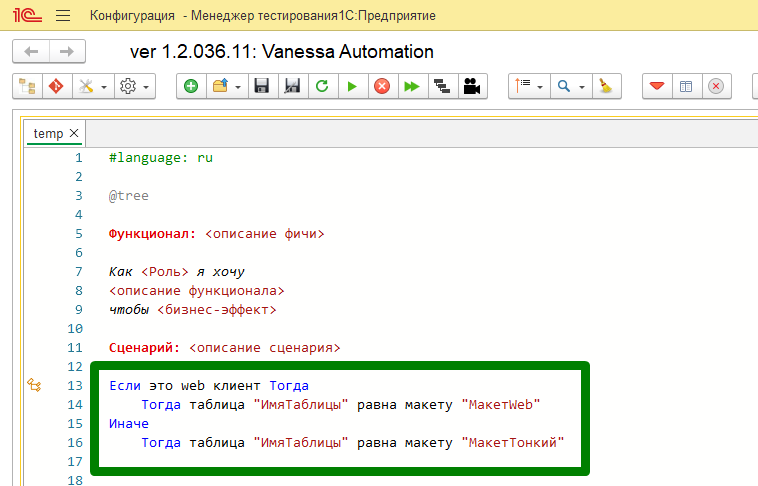Click the step hierarchy icon

[x=442, y=87]
